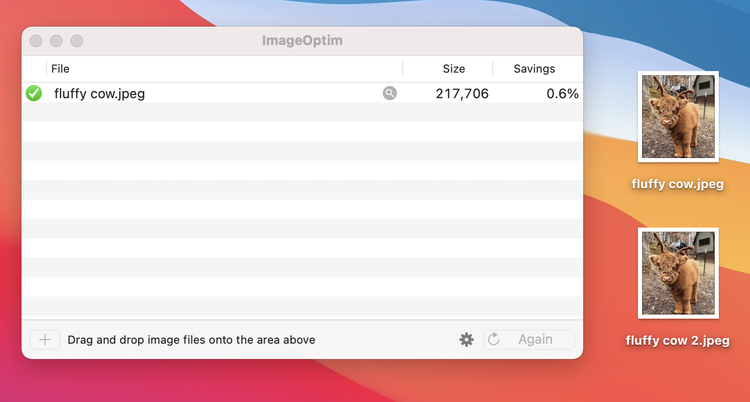Zoom the ImageOptim window

pos(77,41)
